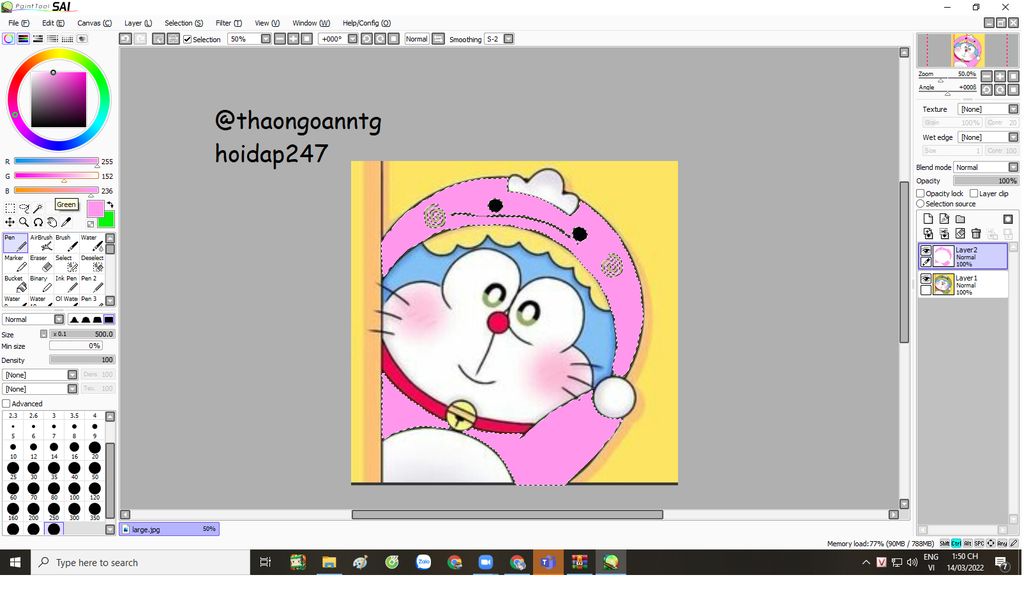Screen dimensions: 1024x598
Task: Create a new normal layer
Action: pyautogui.click(x=928, y=219)
